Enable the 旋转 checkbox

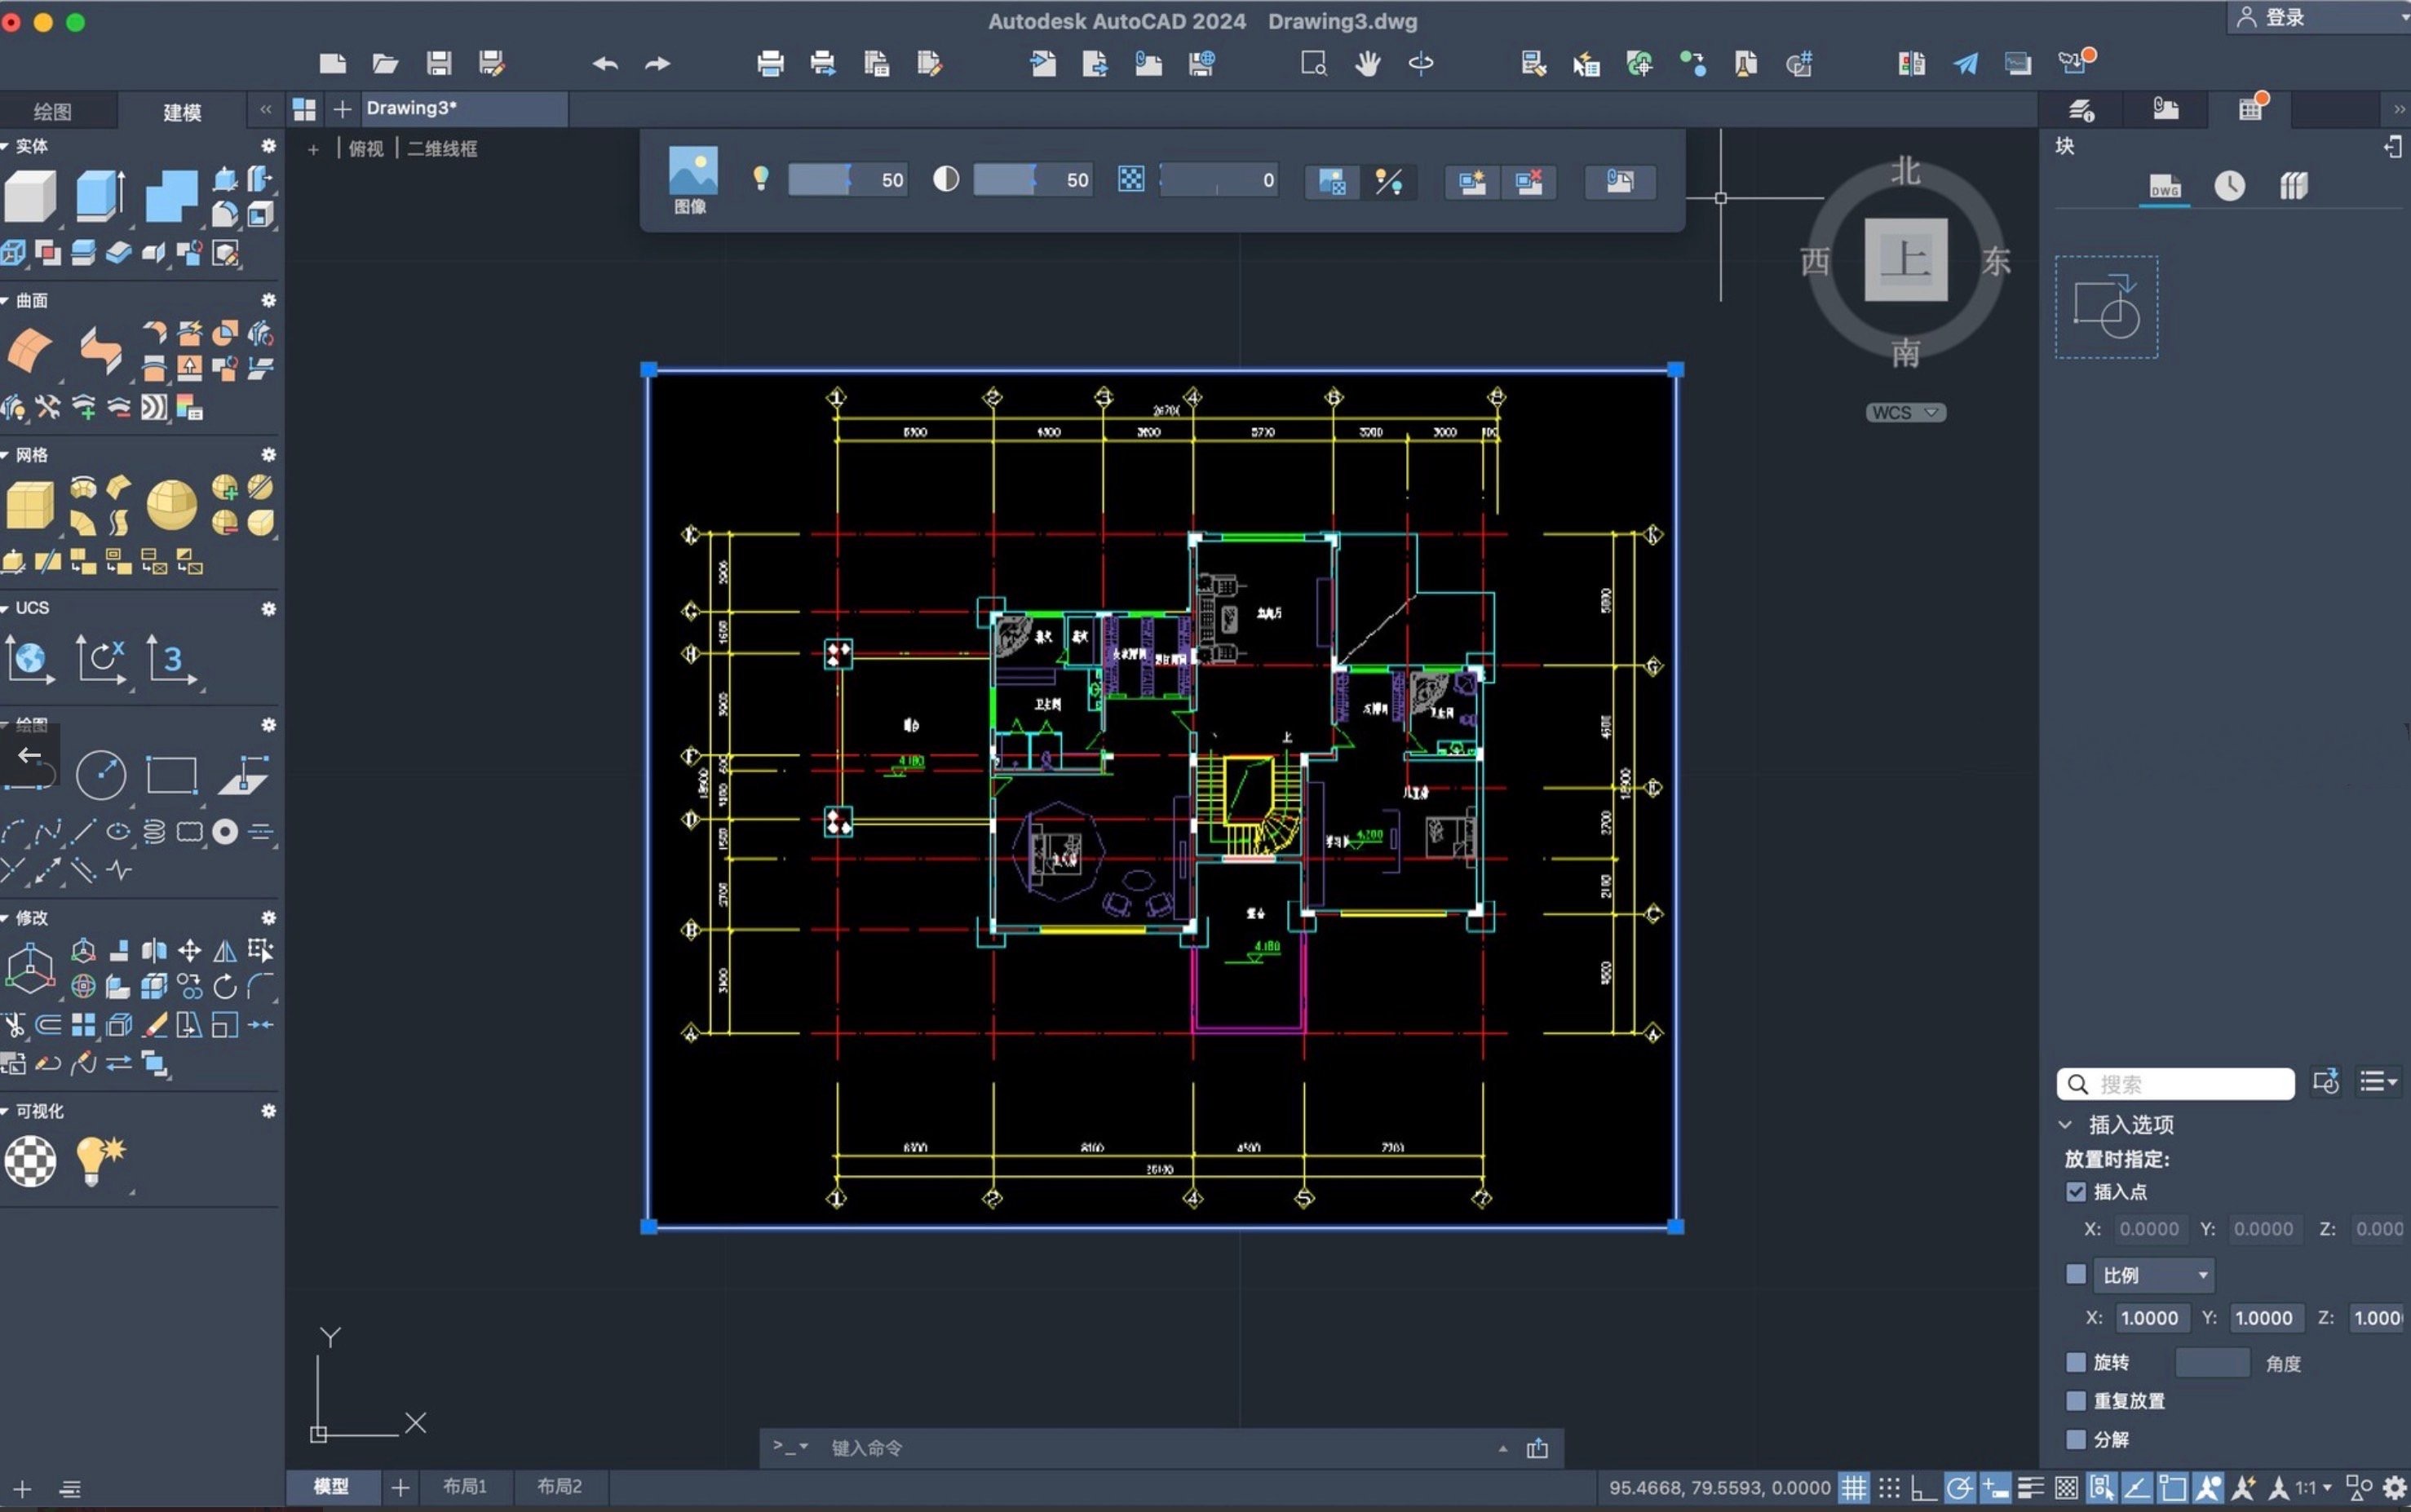(2076, 1361)
